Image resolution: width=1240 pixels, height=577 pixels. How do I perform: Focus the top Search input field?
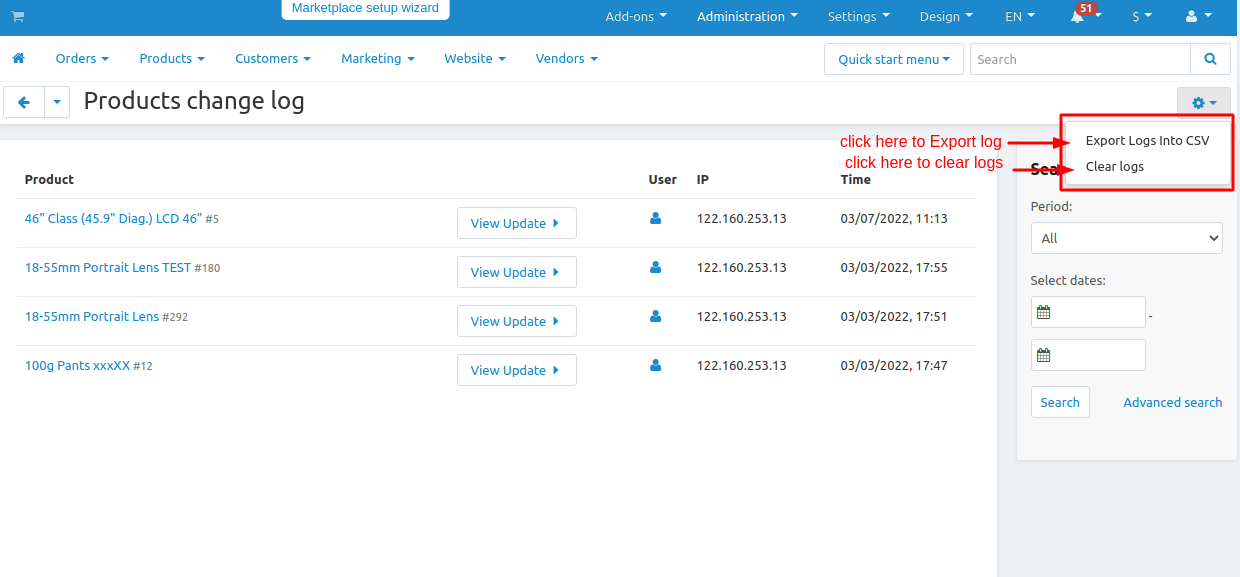(1080, 59)
